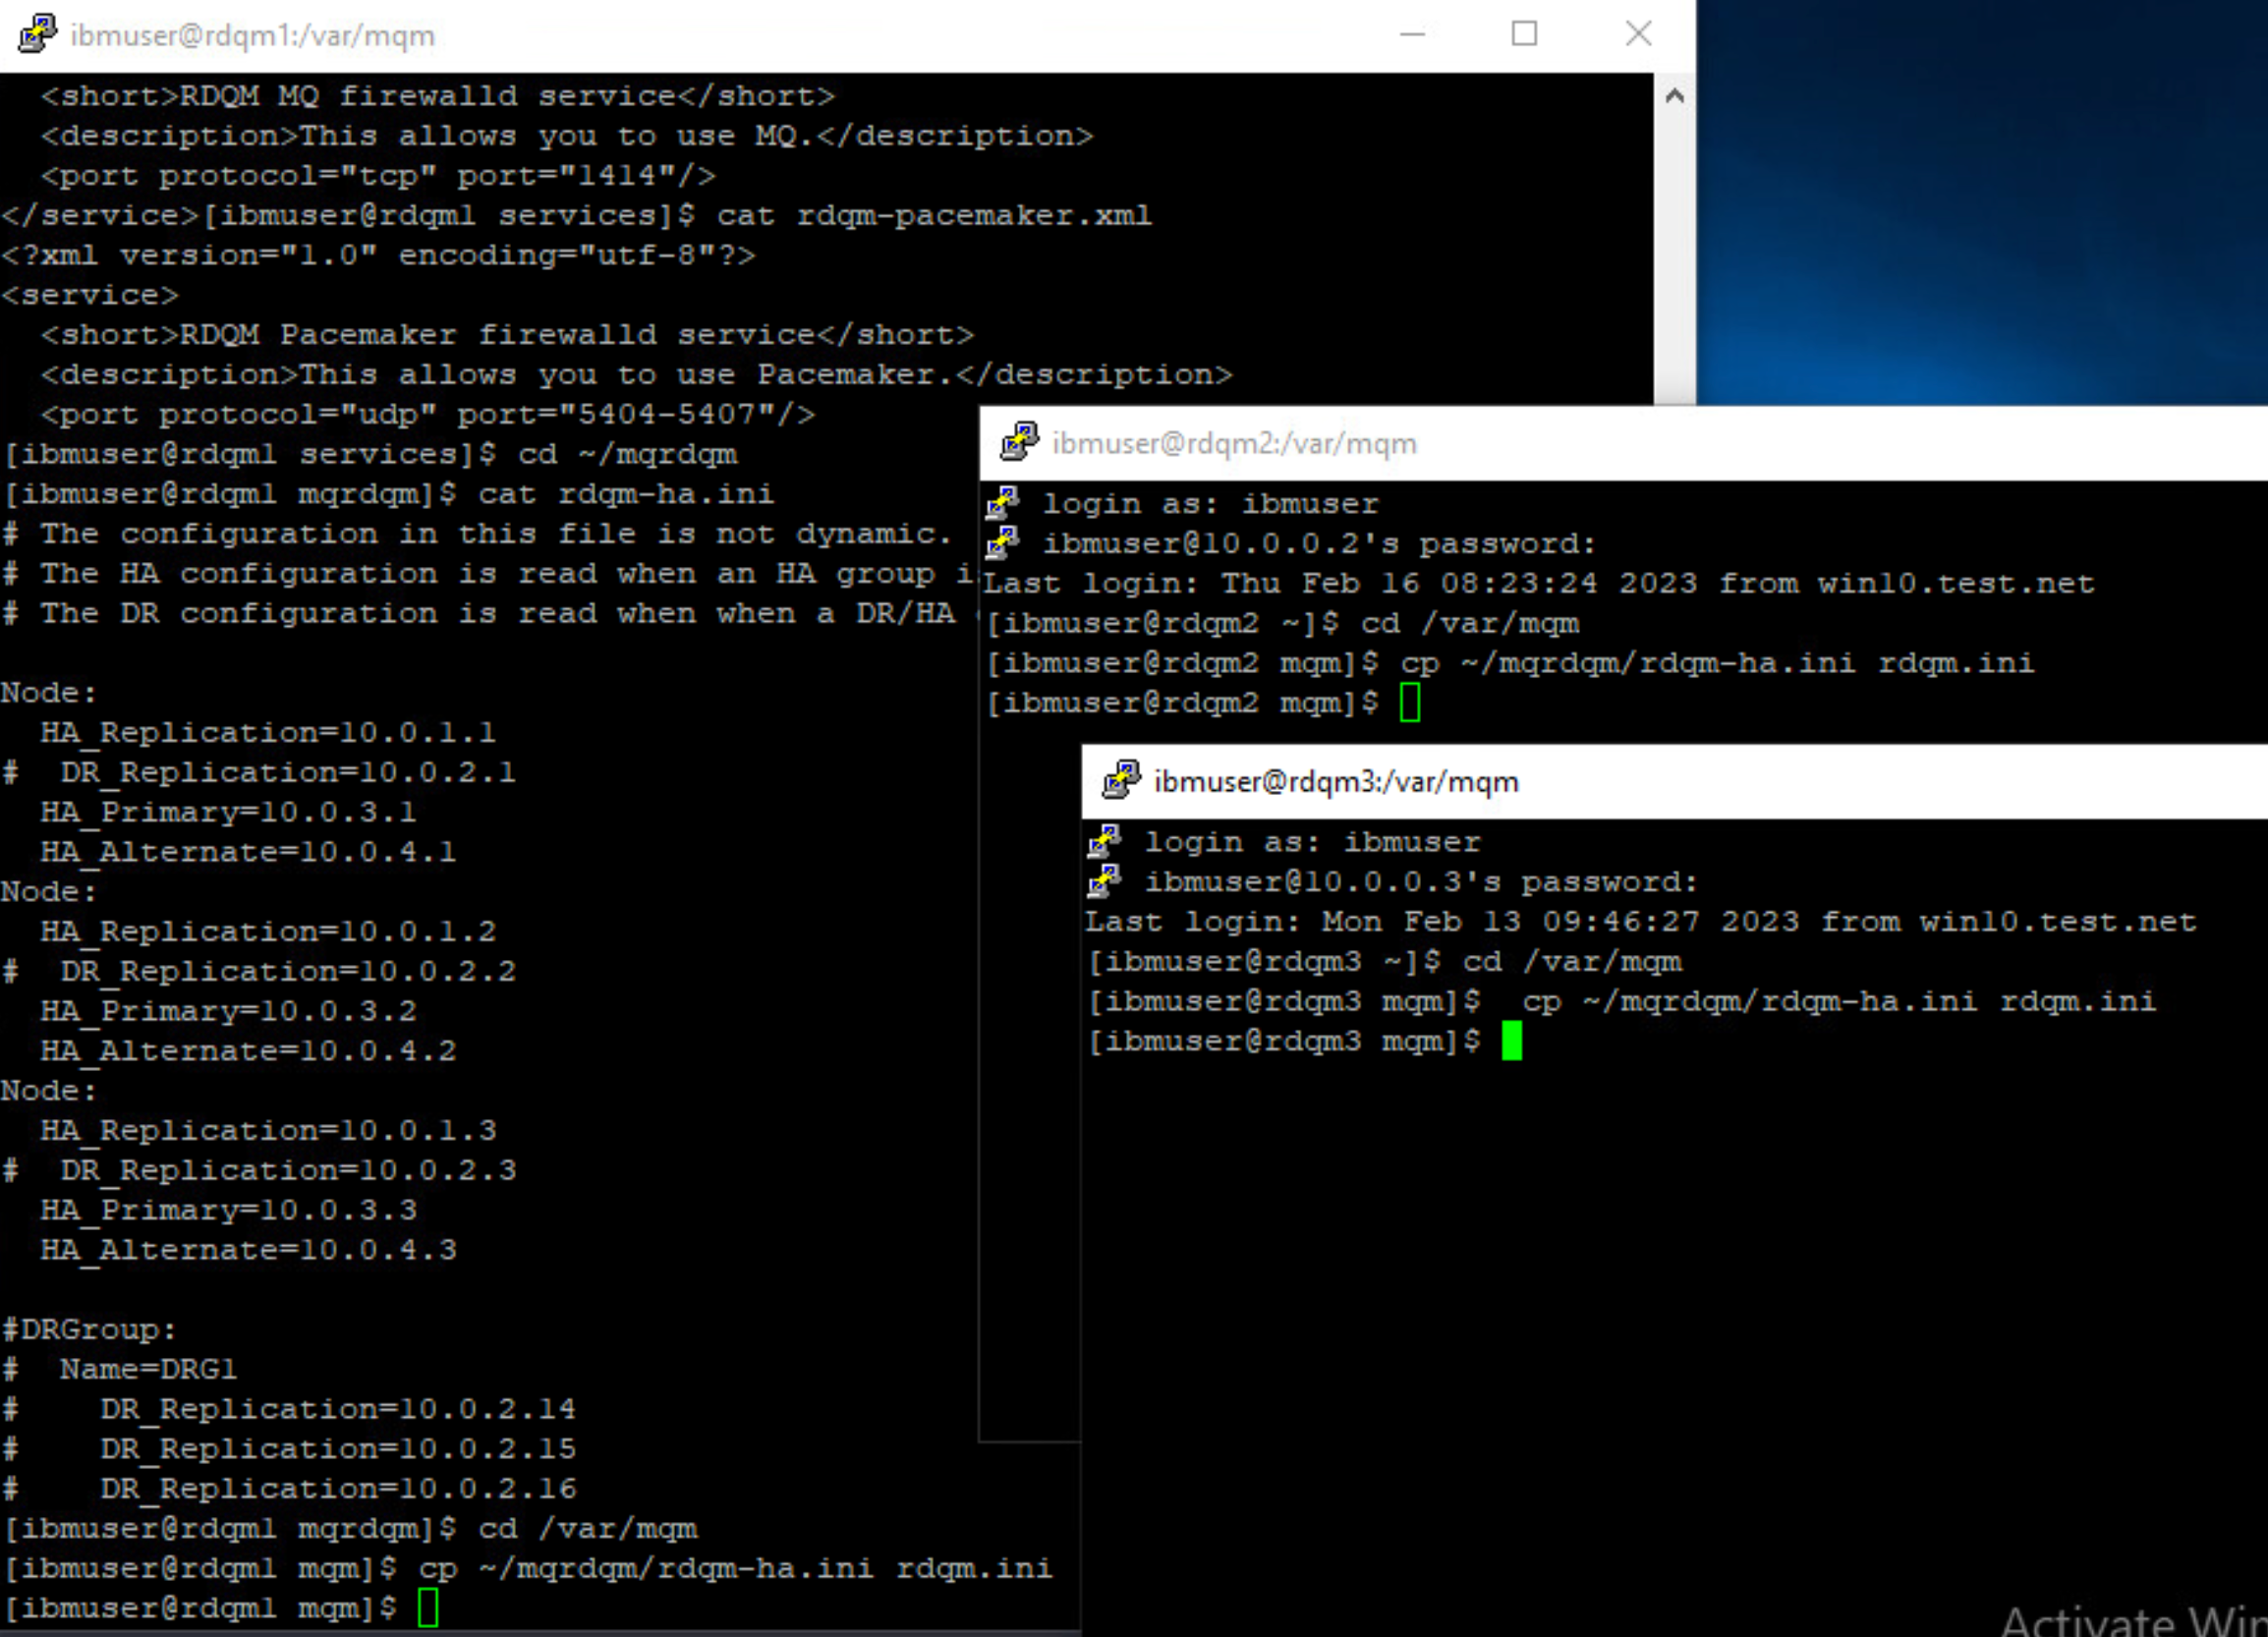Click the first 'Node:' heading line
The width and height of the screenshot is (2268, 1637).
click(x=49, y=692)
